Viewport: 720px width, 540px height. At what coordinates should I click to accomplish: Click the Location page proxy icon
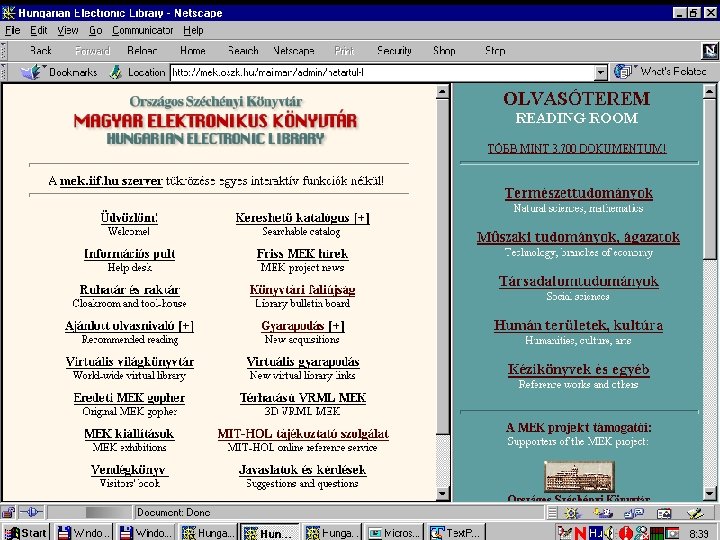pyautogui.click(x=116, y=72)
